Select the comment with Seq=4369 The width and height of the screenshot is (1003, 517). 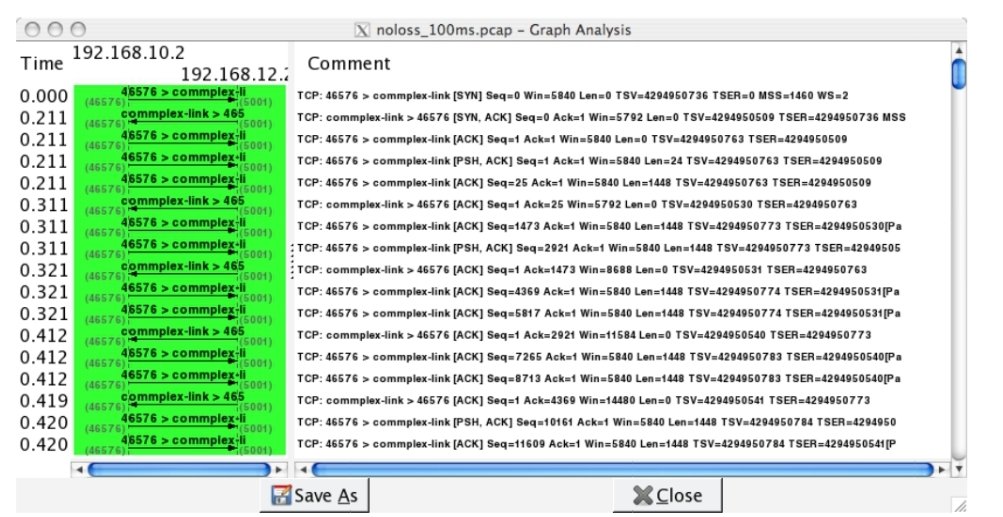(598, 292)
